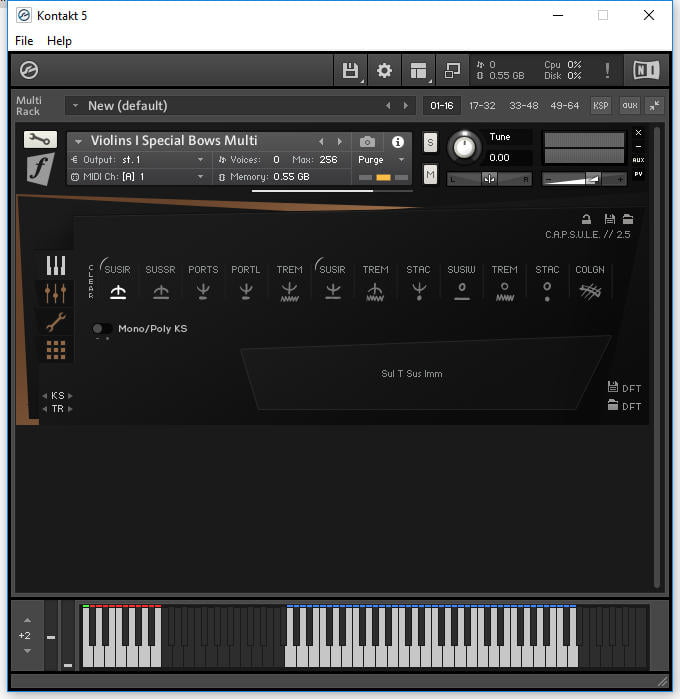Mute the instrument with M button

click(430, 174)
